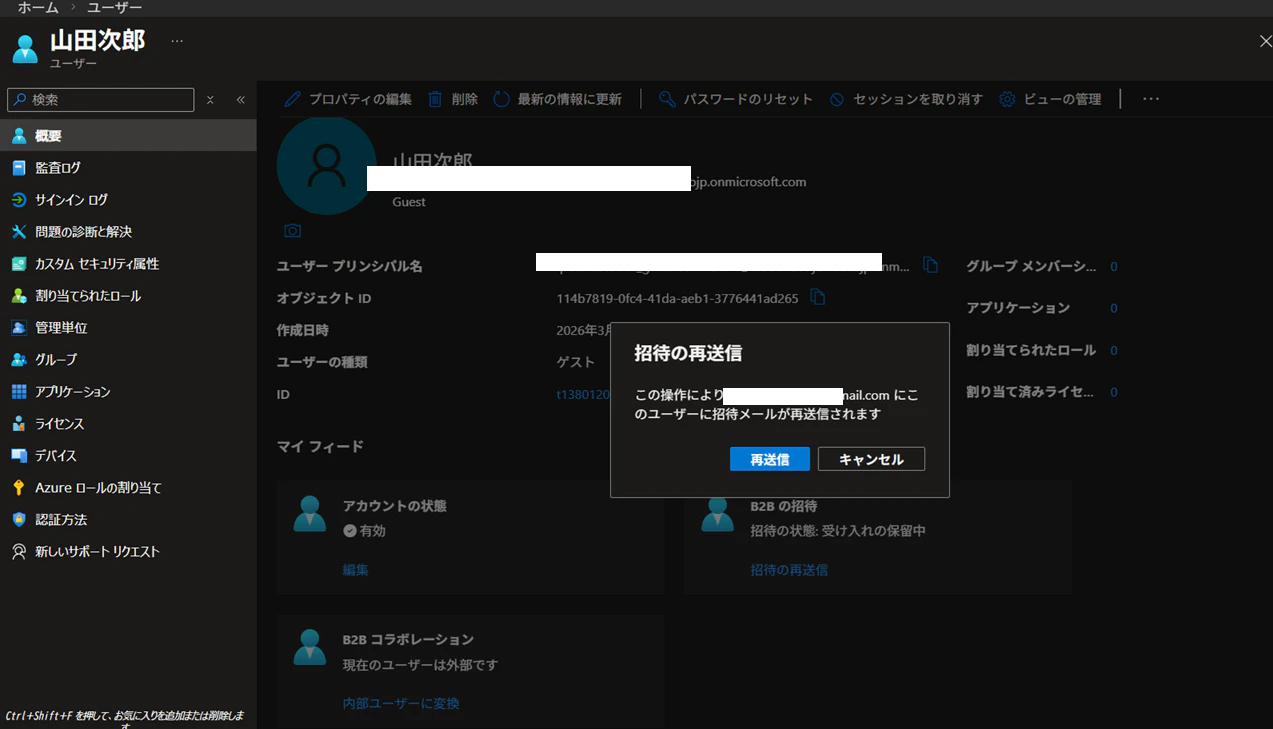This screenshot has width=1273, height=729.
Task: Click the プロパティの編集 pencil icon
Action: coord(292,99)
